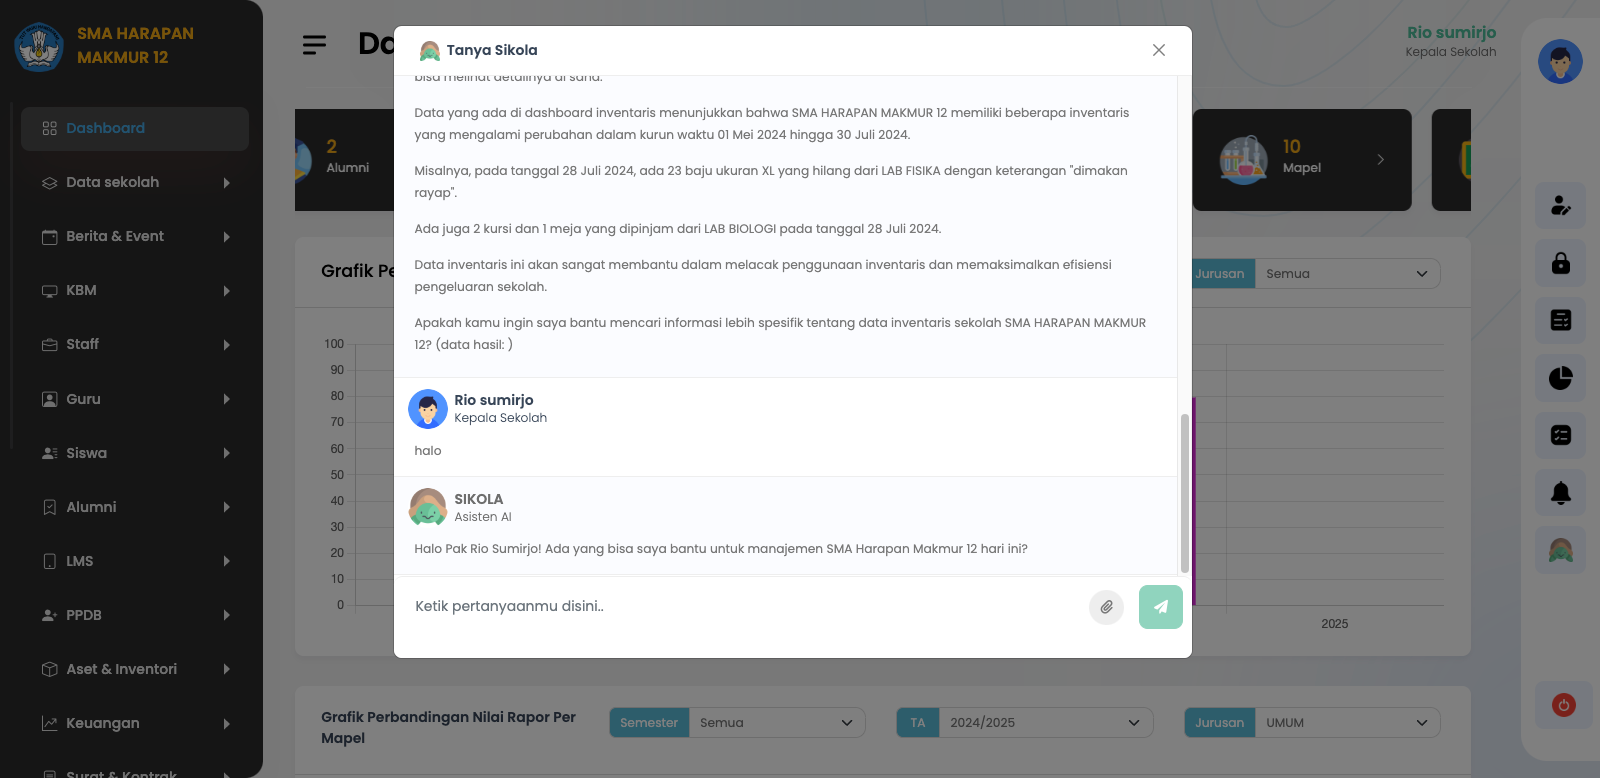Open the lock icon in right sidebar
This screenshot has width=1600, height=778.
click(x=1560, y=263)
